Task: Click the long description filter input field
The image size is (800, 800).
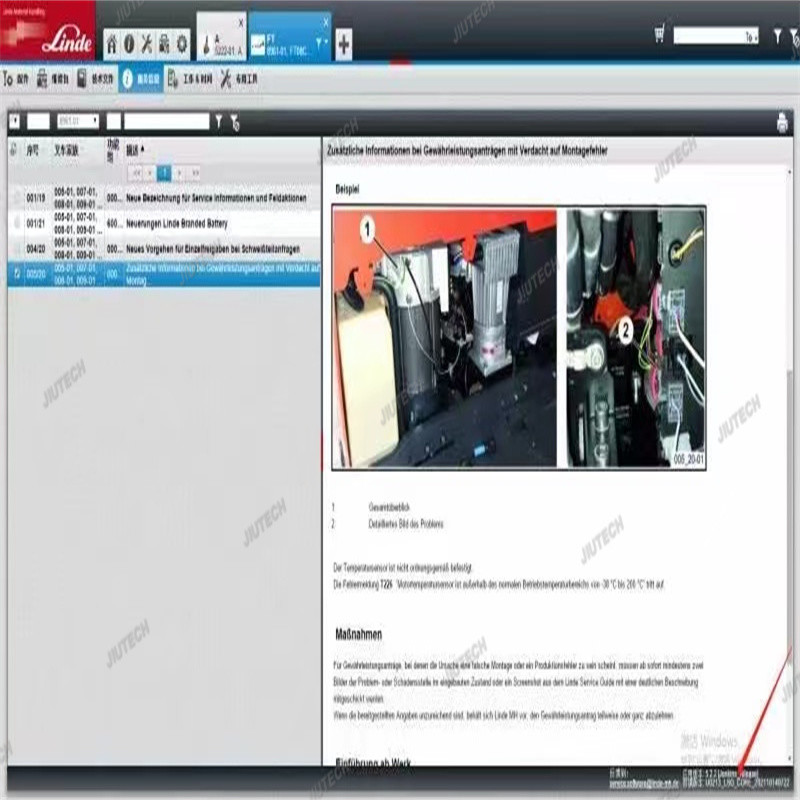Action: 166,121
